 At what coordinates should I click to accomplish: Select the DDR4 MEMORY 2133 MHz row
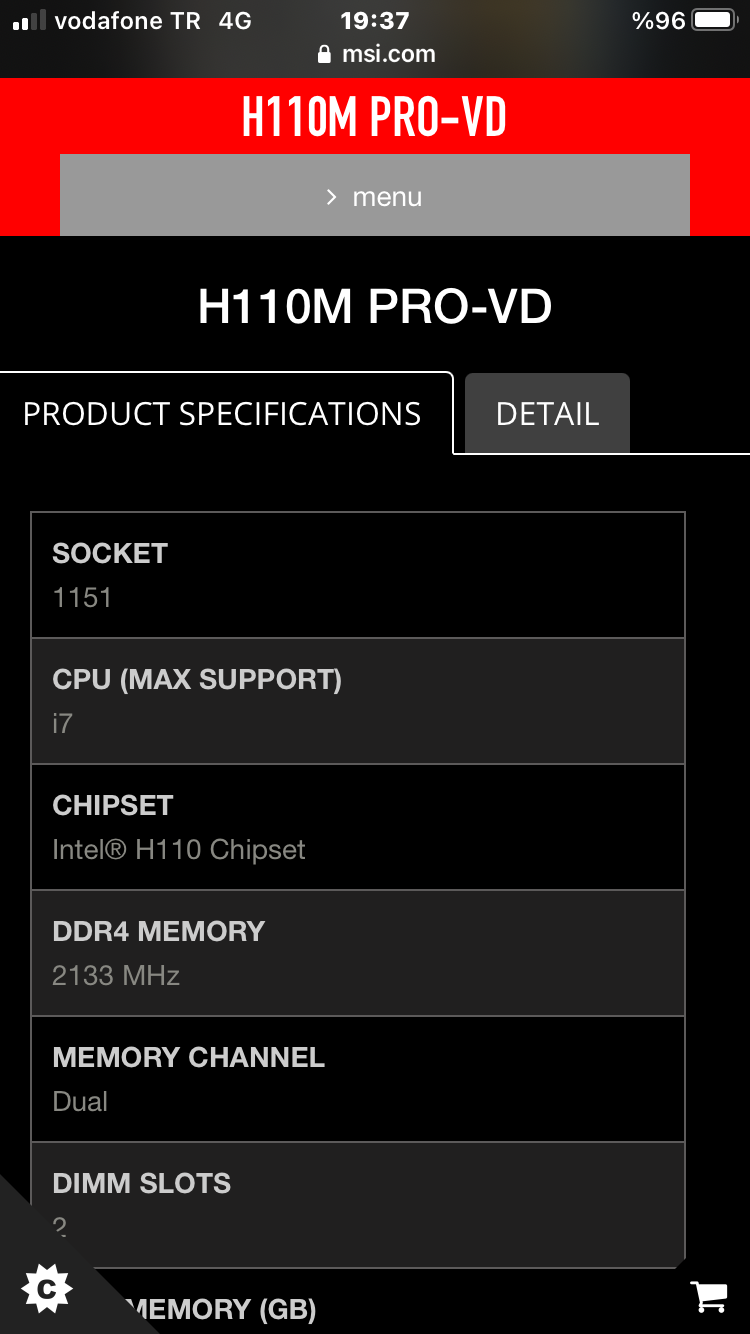357,953
